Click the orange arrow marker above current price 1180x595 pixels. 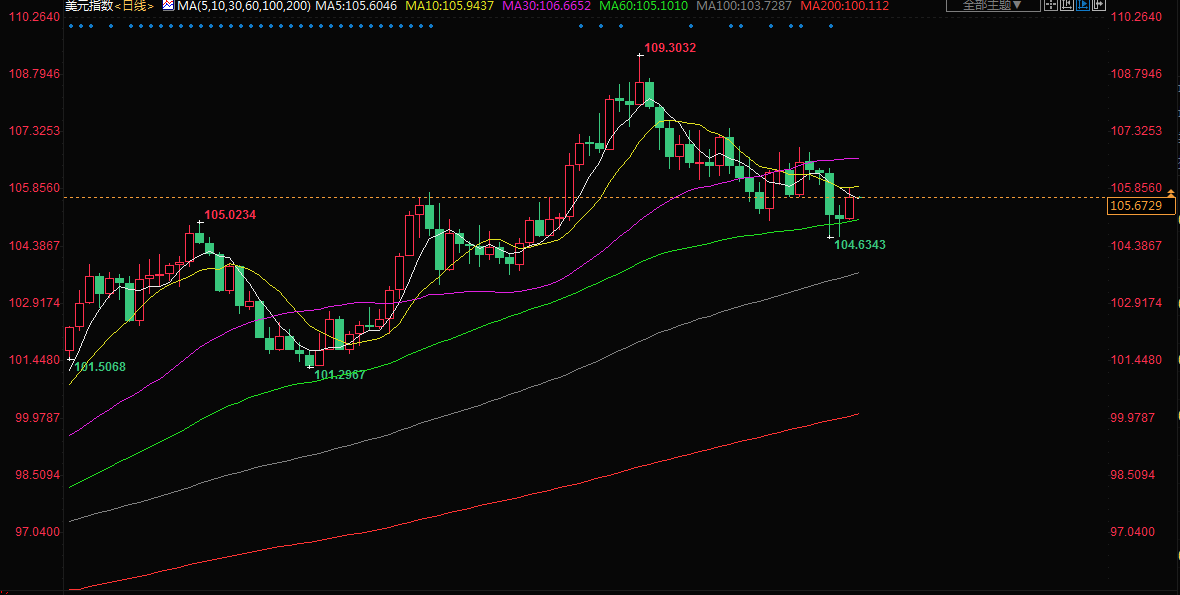pos(1170,191)
